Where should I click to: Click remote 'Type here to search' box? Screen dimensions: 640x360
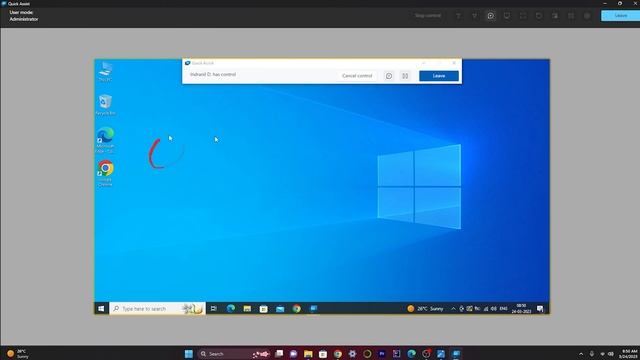[157, 309]
